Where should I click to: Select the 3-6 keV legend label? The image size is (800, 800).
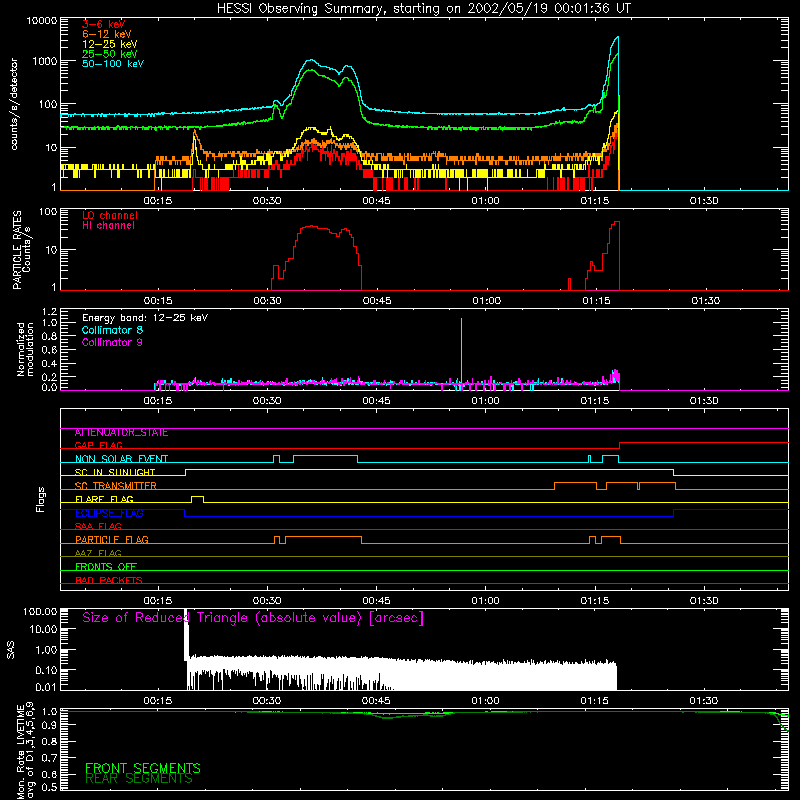pyautogui.click(x=104, y=24)
